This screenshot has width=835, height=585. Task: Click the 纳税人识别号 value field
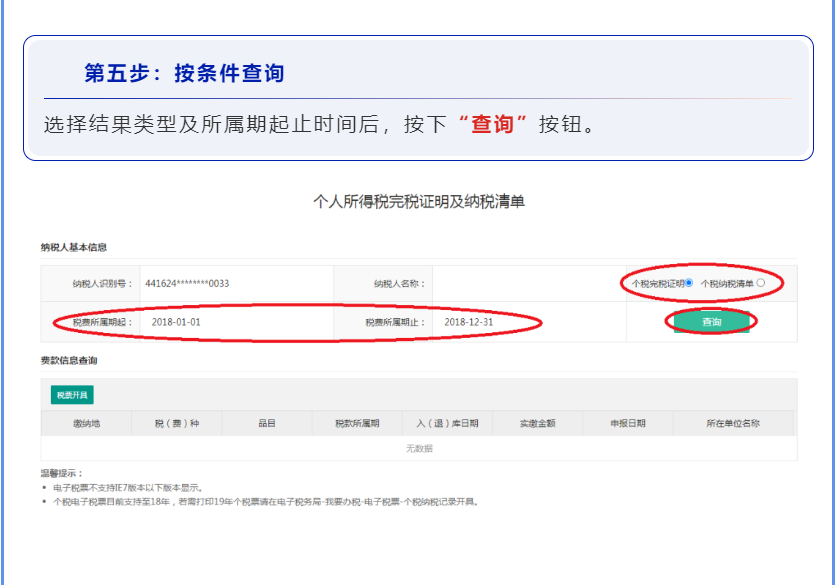[x=230, y=283]
